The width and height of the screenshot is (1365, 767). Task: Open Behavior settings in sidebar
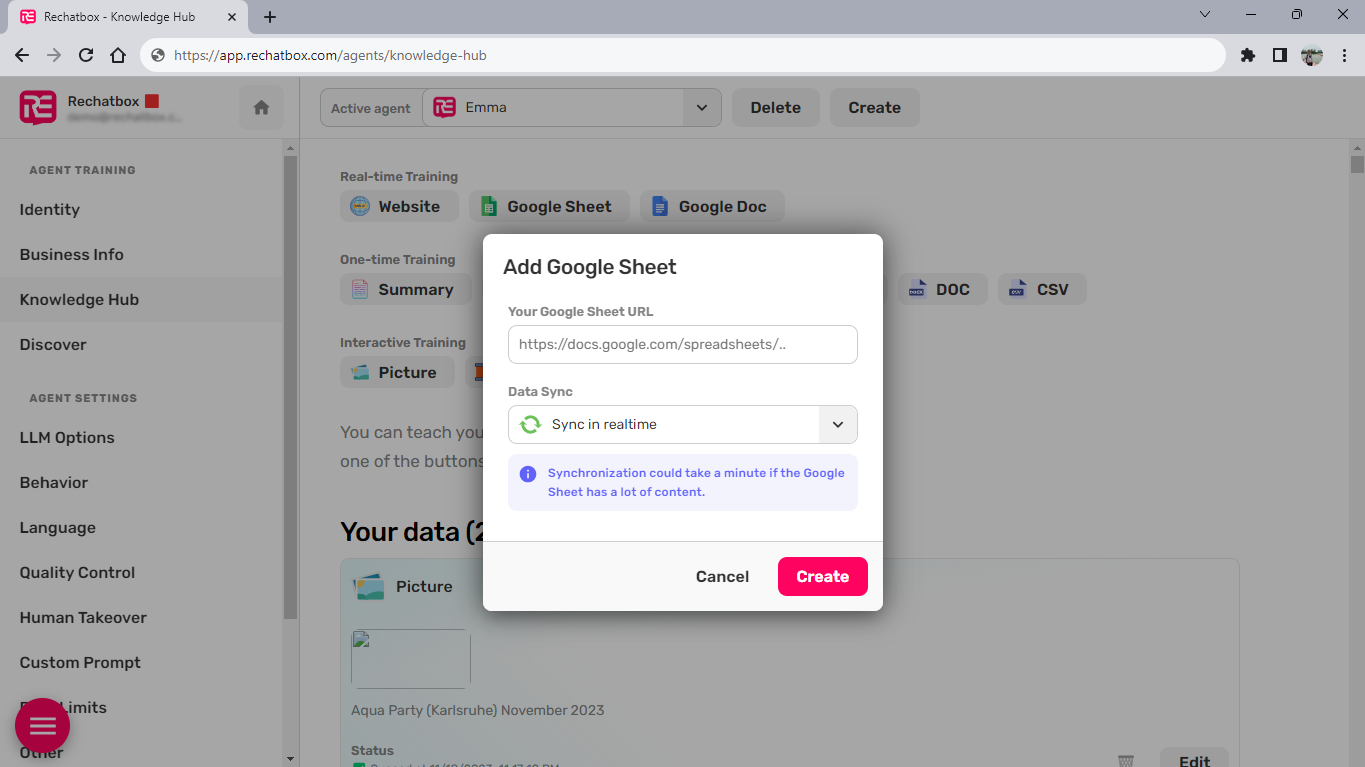(x=54, y=483)
